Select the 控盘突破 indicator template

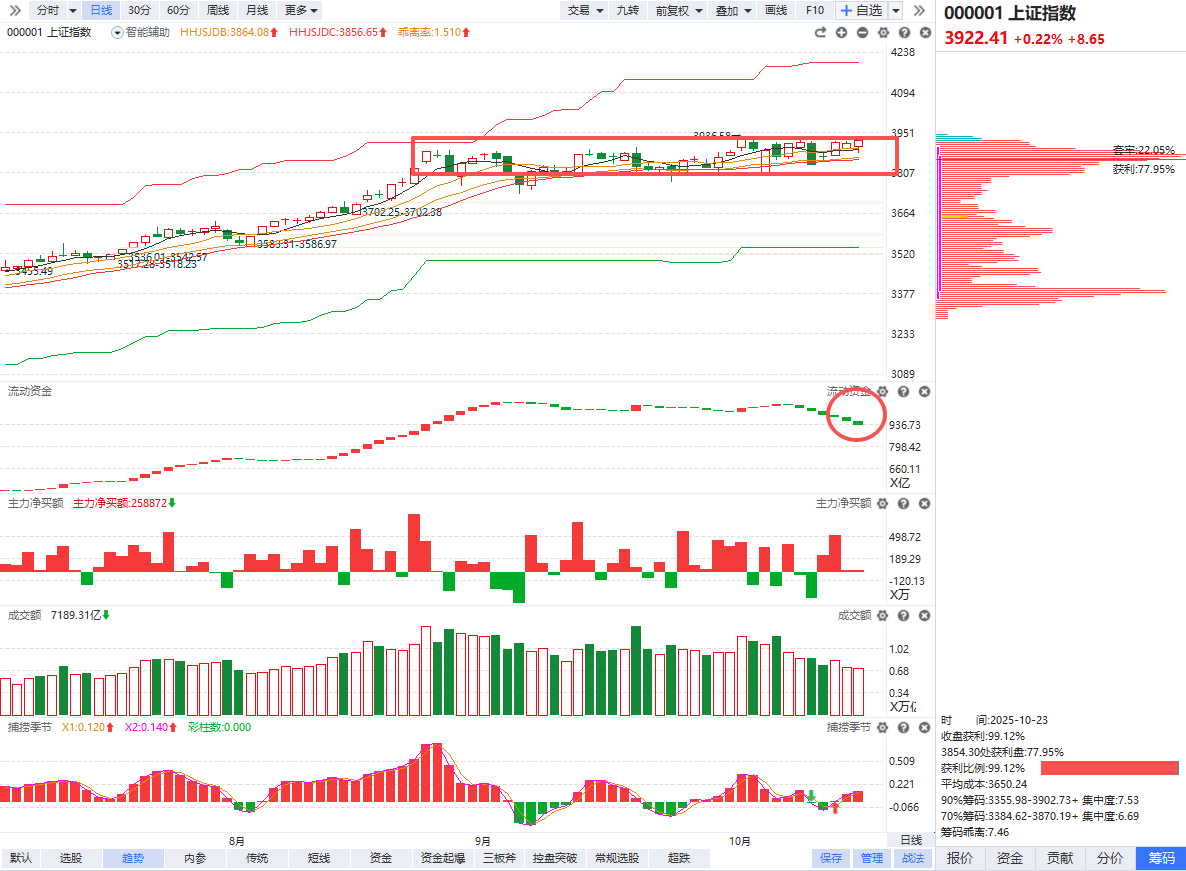click(x=554, y=858)
